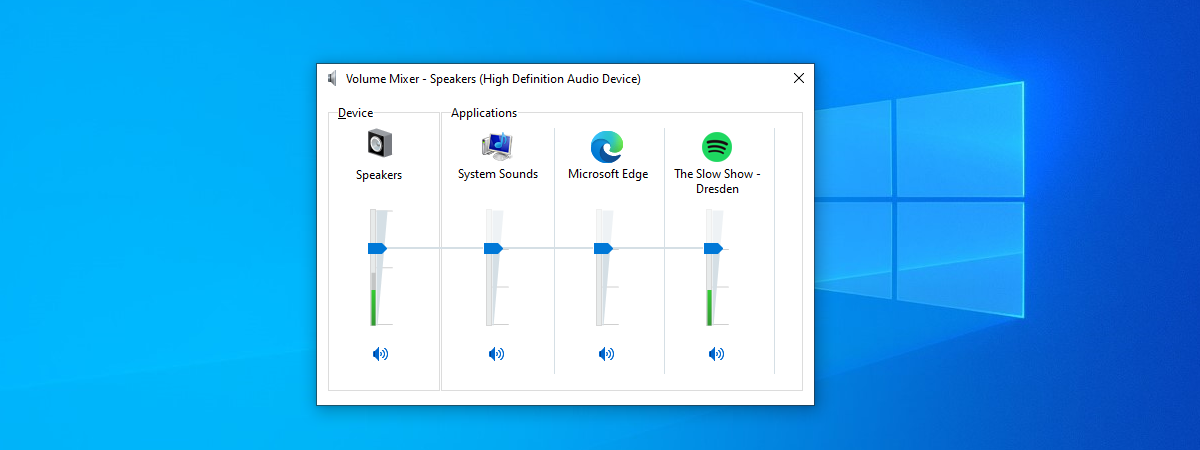Click the Spotify application icon
The height and width of the screenshot is (450, 1200).
coord(717,147)
